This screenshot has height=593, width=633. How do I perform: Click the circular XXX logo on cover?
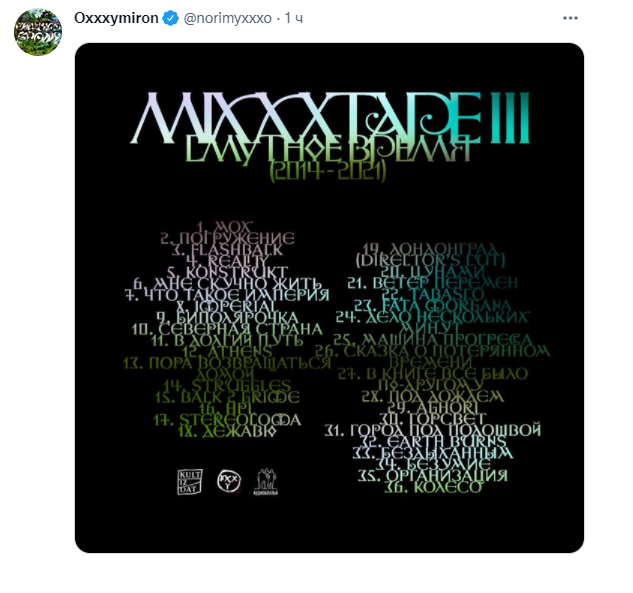(229, 481)
